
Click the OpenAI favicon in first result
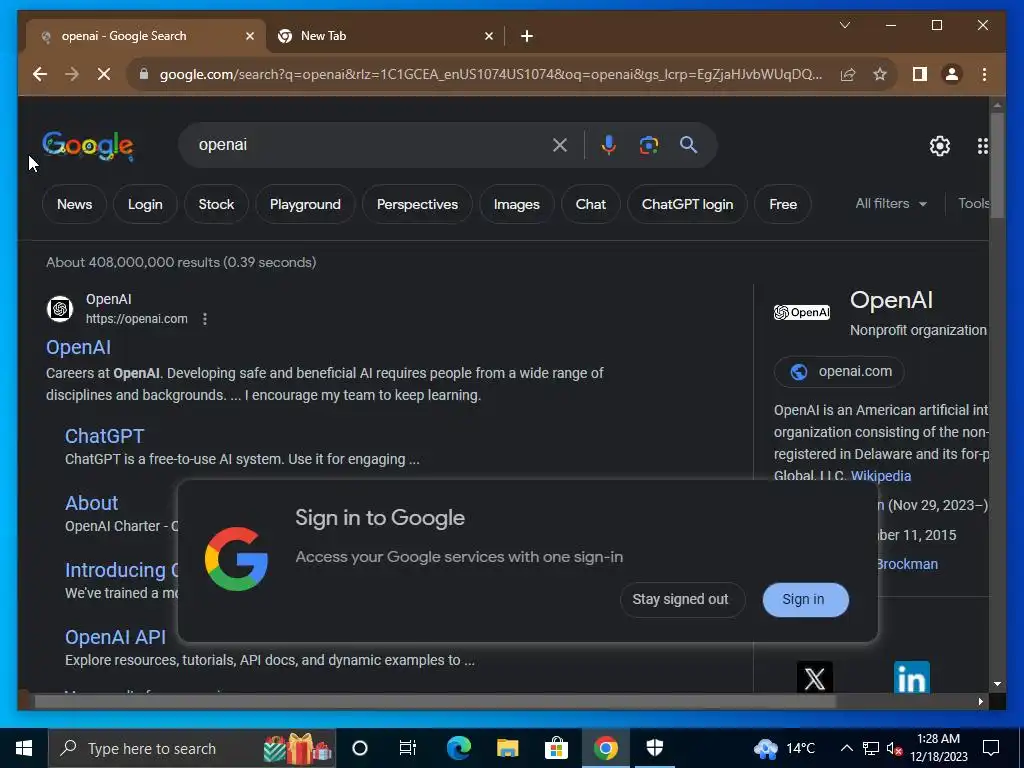click(59, 308)
